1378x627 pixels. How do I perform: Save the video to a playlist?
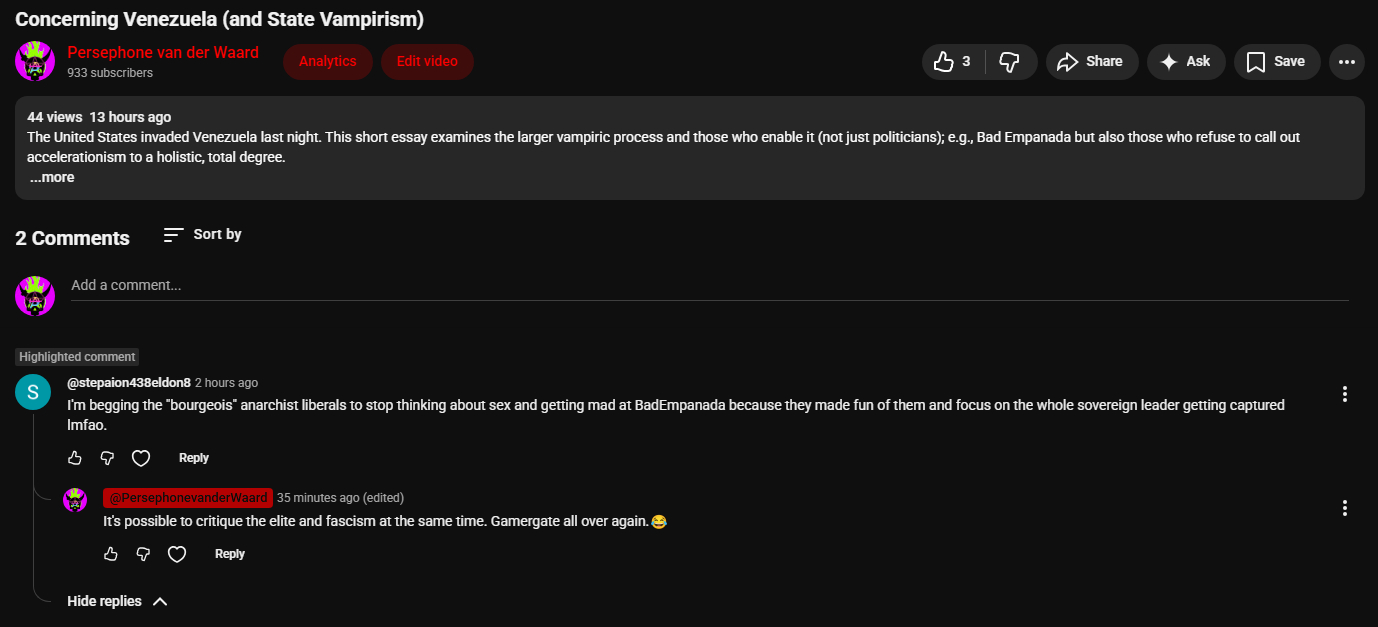tap(1276, 62)
